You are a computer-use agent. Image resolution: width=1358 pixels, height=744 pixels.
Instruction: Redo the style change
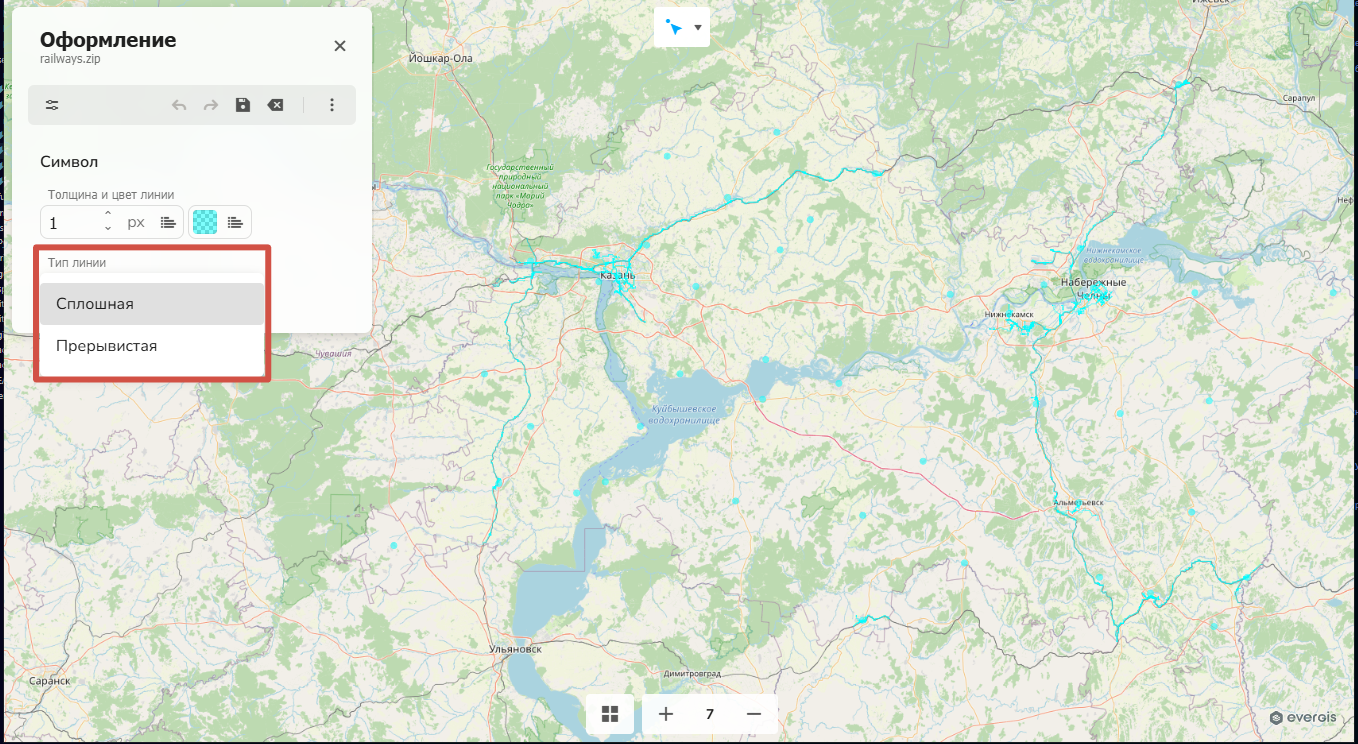pyautogui.click(x=211, y=105)
